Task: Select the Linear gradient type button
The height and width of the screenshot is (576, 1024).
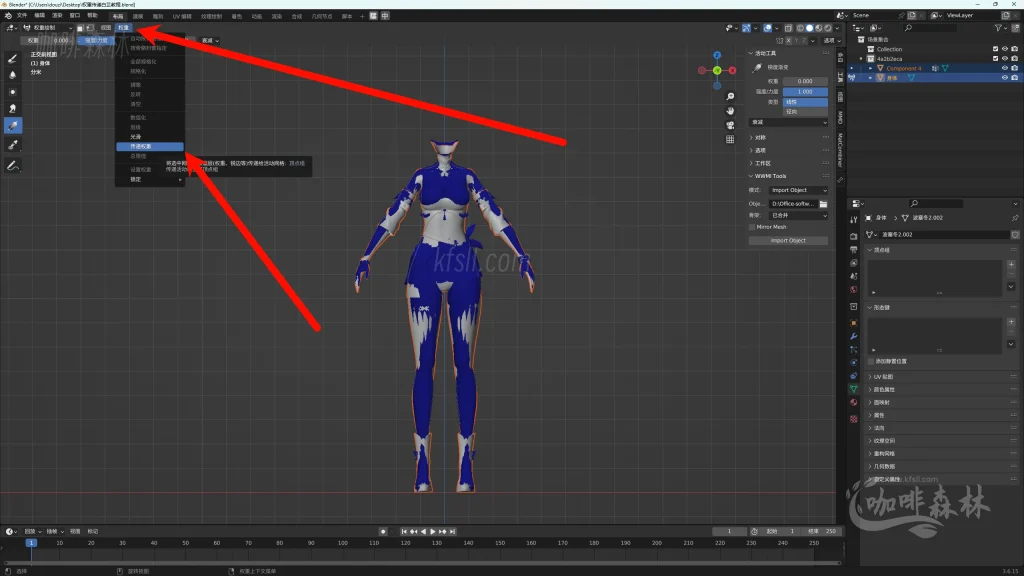Action: pyautogui.click(x=805, y=102)
